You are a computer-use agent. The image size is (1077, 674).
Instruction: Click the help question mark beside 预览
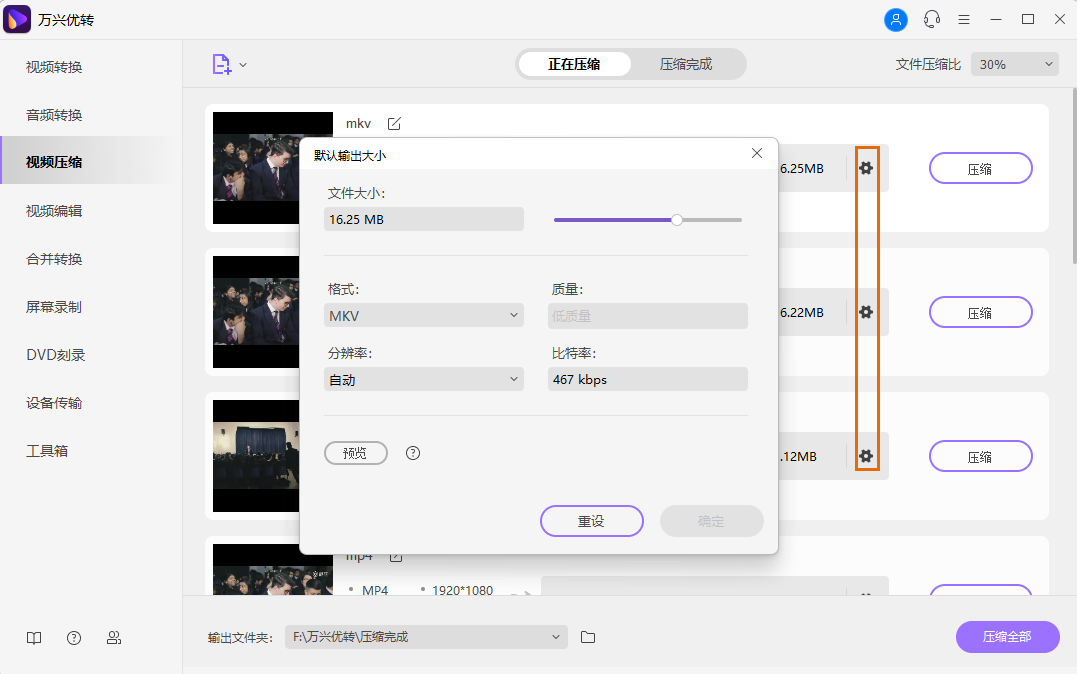click(413, 453)
